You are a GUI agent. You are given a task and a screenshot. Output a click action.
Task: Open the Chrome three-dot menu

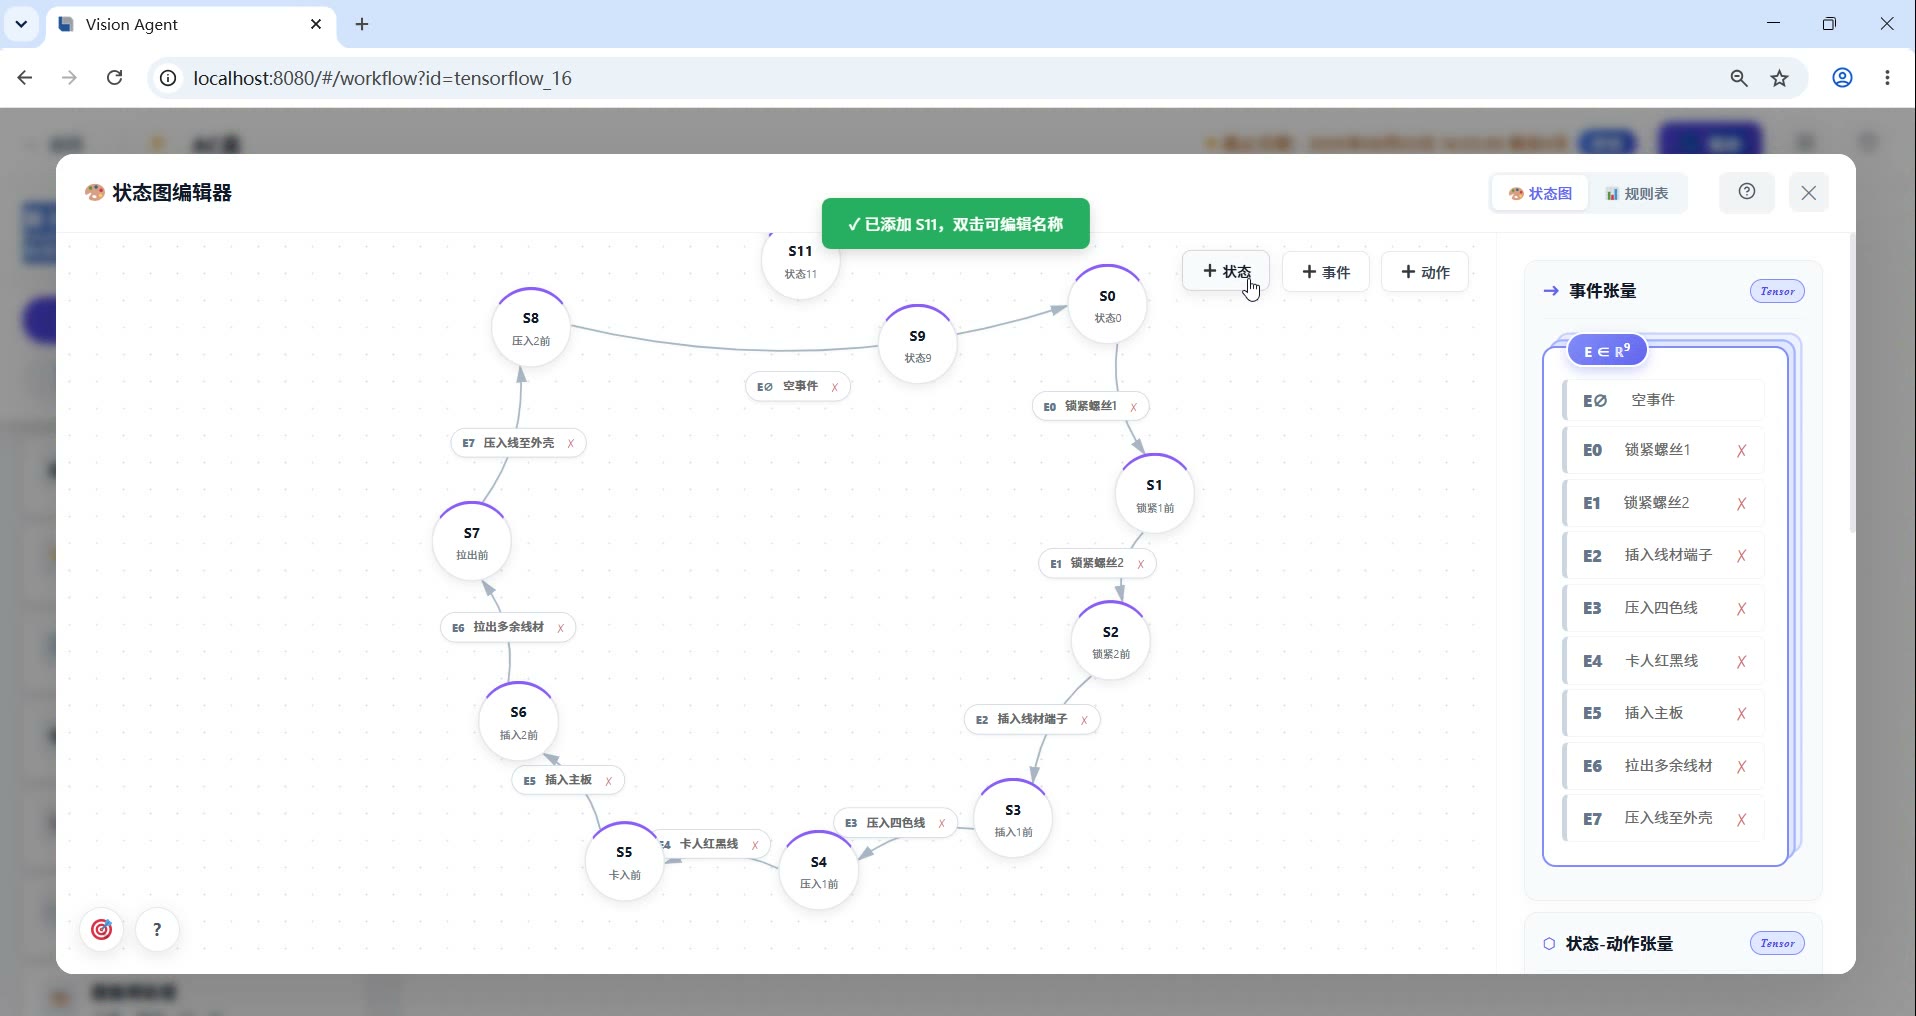tap(1887, 78)
